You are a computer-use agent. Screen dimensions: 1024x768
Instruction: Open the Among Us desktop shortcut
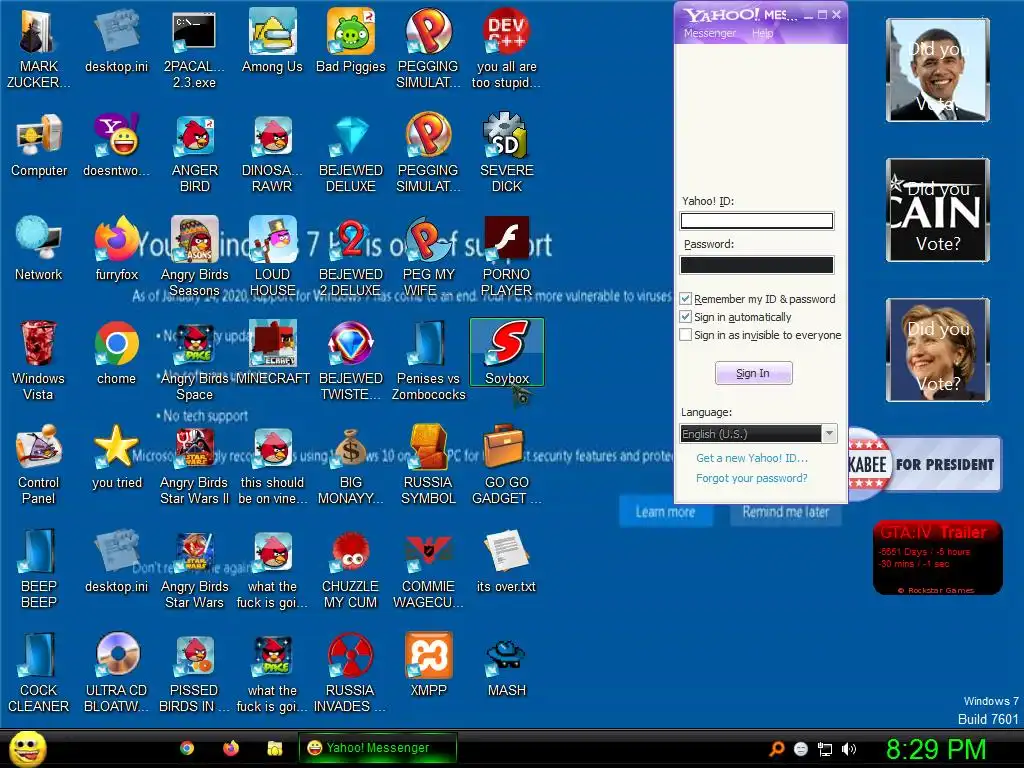(272, 40)
